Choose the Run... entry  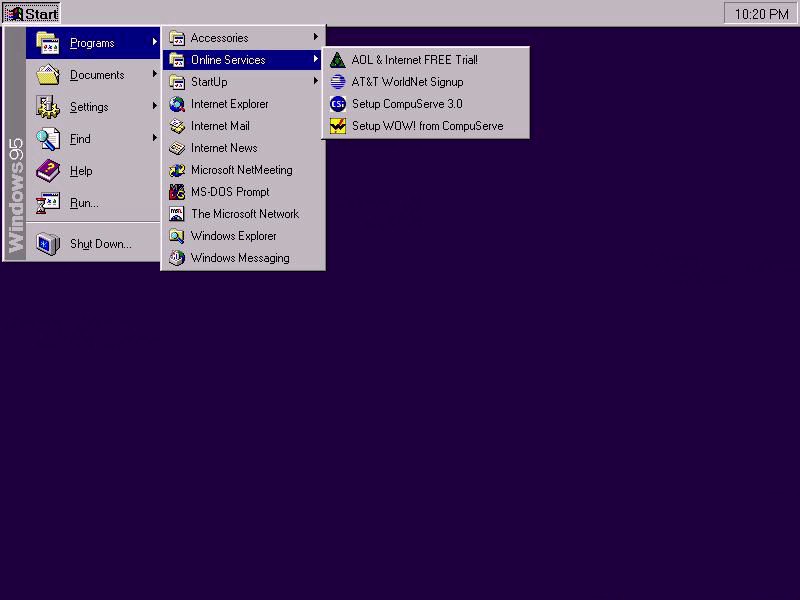[93, 203]
